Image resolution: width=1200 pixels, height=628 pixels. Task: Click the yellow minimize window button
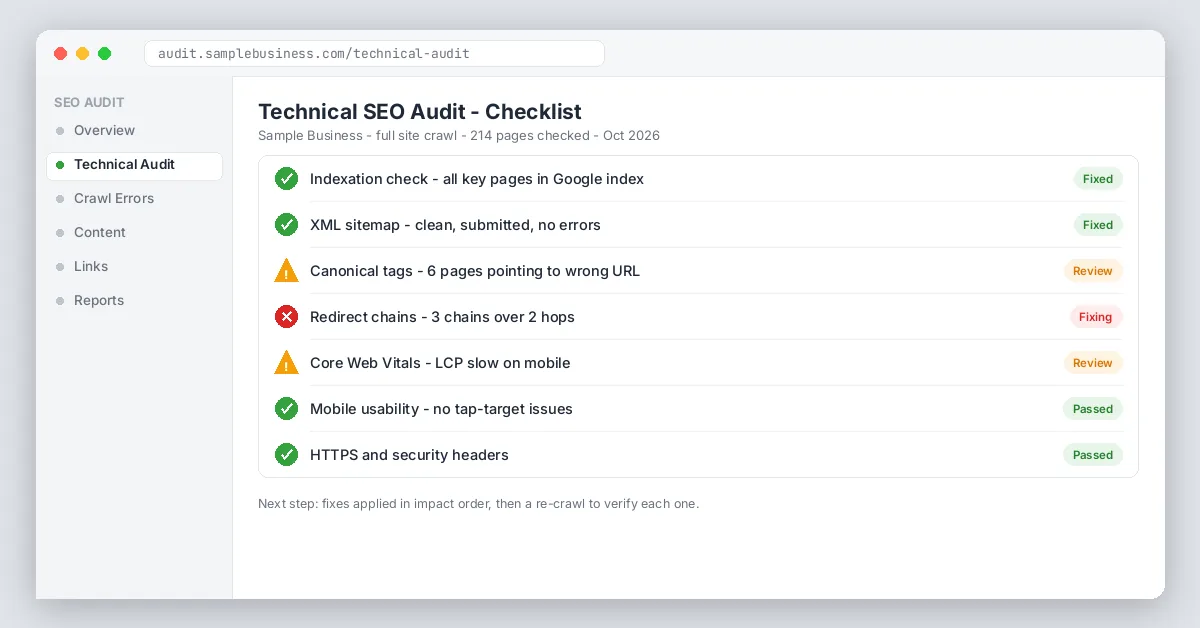click(x=83, y=54)
